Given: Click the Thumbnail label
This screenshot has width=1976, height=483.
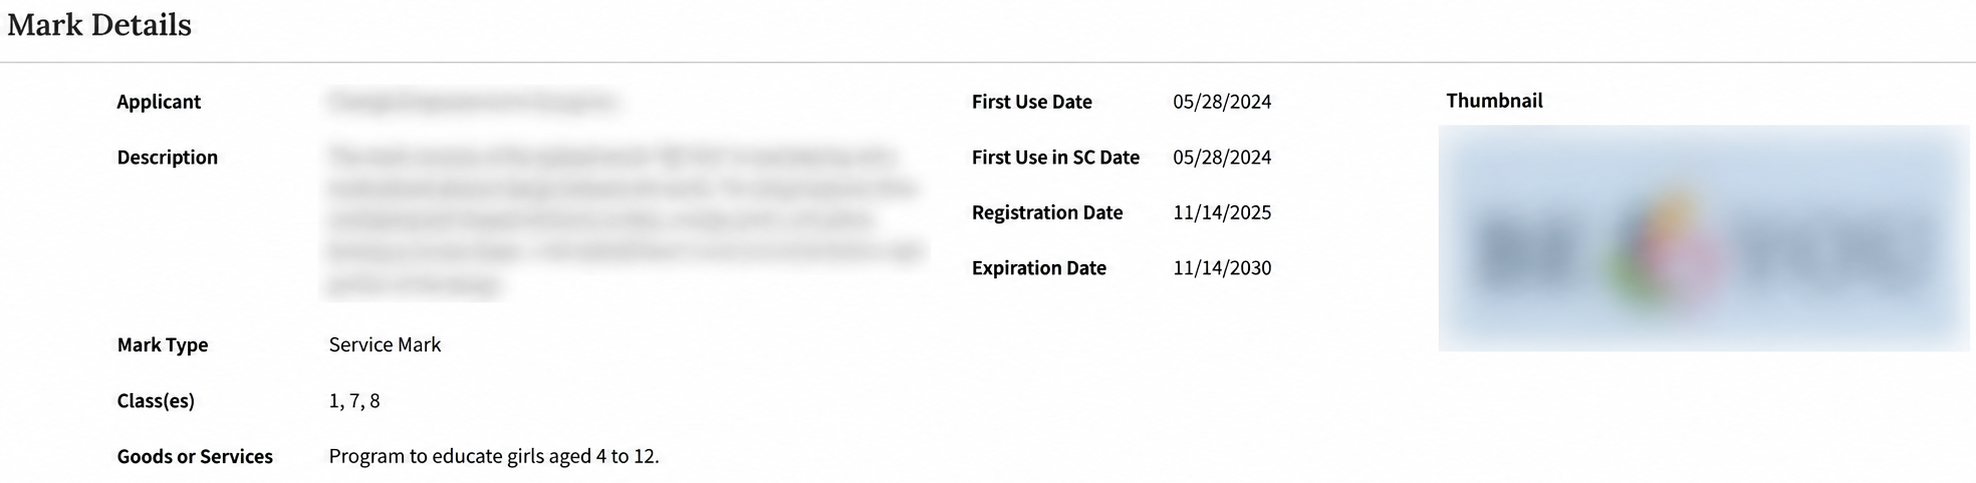Looking at the screenshot, I should (x=1494, y=101).
